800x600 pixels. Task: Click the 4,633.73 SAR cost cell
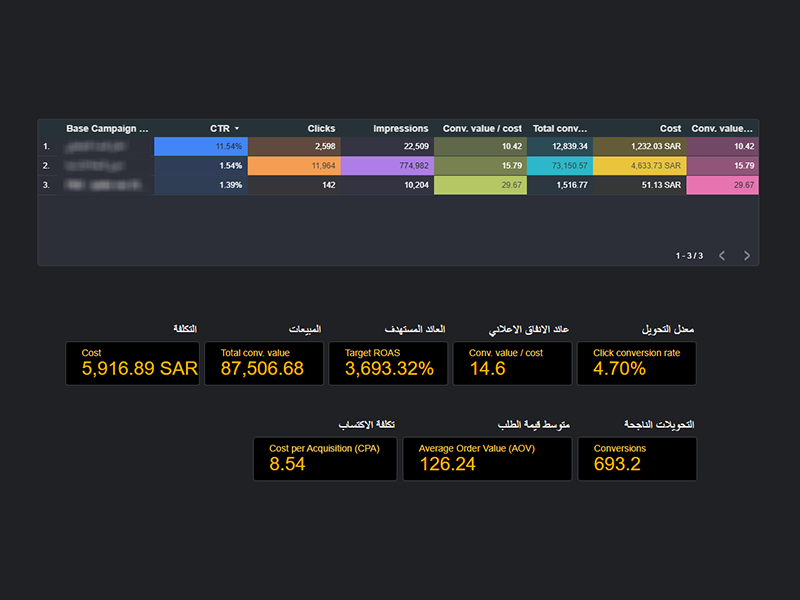click(x=638, y=166)
